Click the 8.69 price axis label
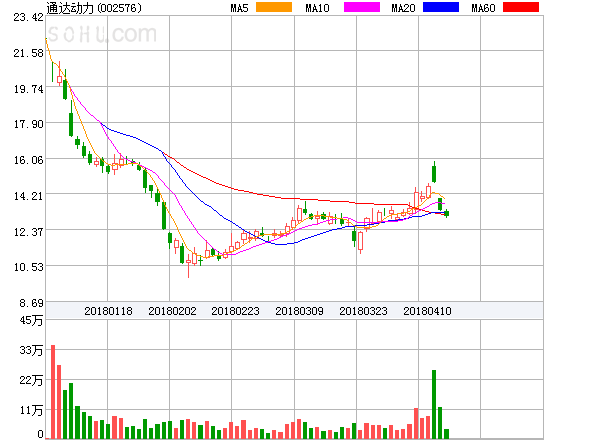This screenshot has width=600, height=440. (x=31, y=303)
